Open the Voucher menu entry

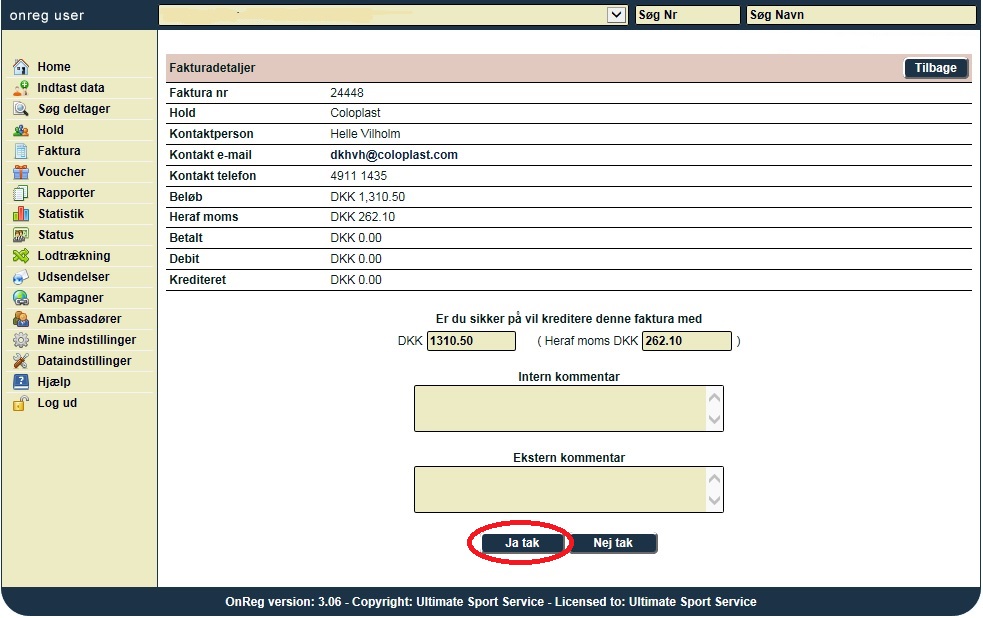click(x=61, y=172)
